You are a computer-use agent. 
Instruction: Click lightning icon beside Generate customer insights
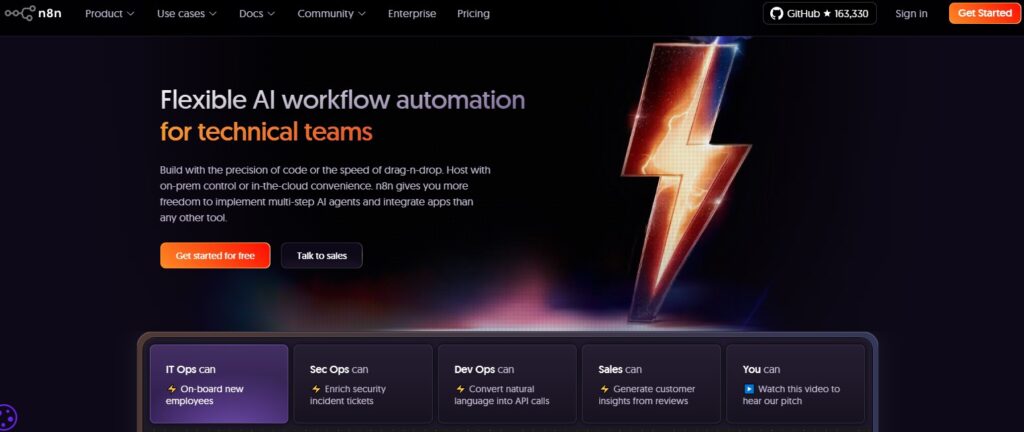click(x=604, y=389)
